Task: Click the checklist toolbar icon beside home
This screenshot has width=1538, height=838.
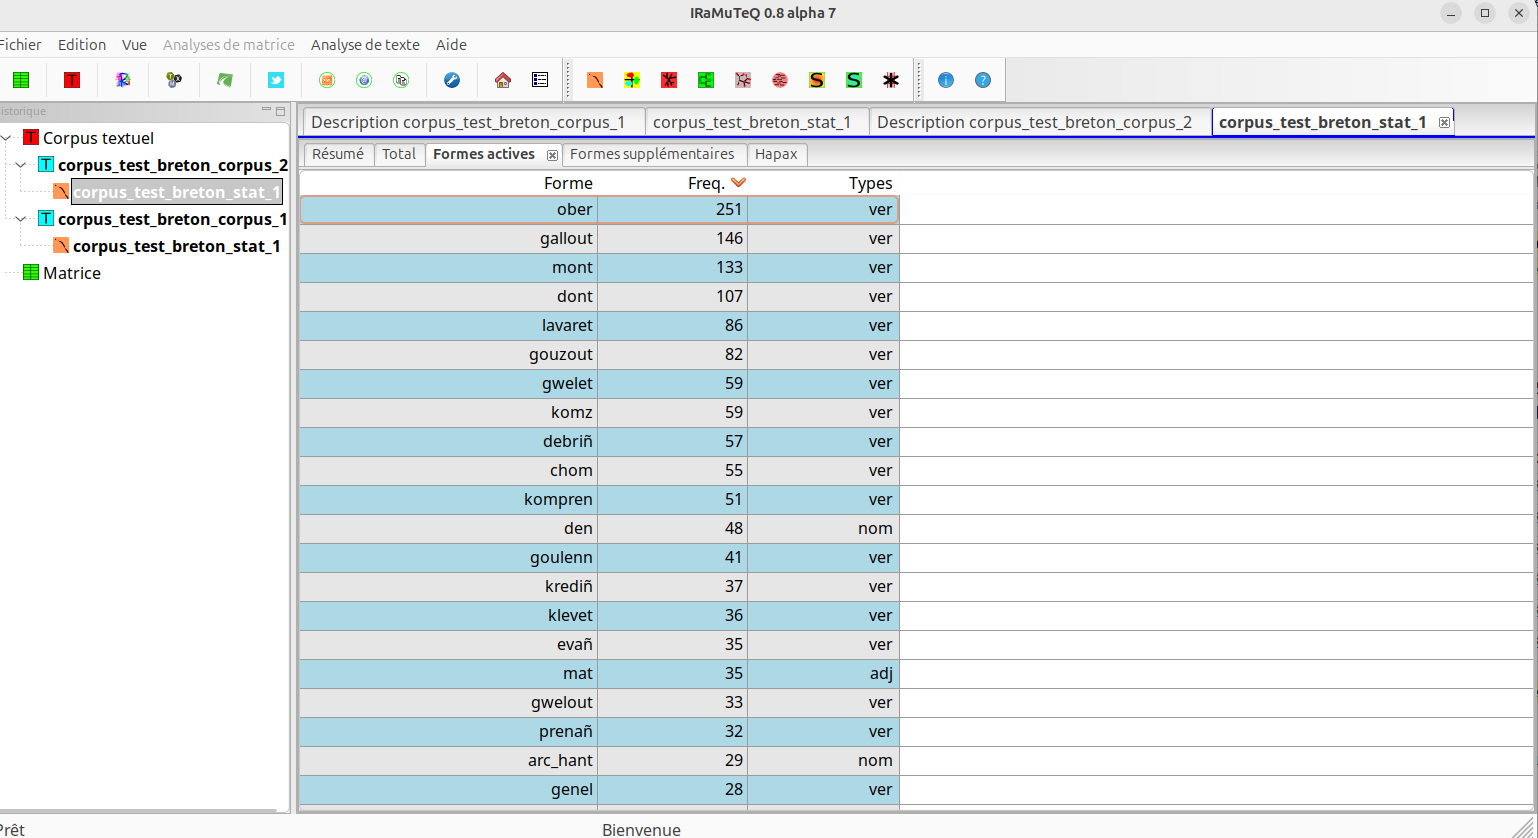Action: pos(540,80)
